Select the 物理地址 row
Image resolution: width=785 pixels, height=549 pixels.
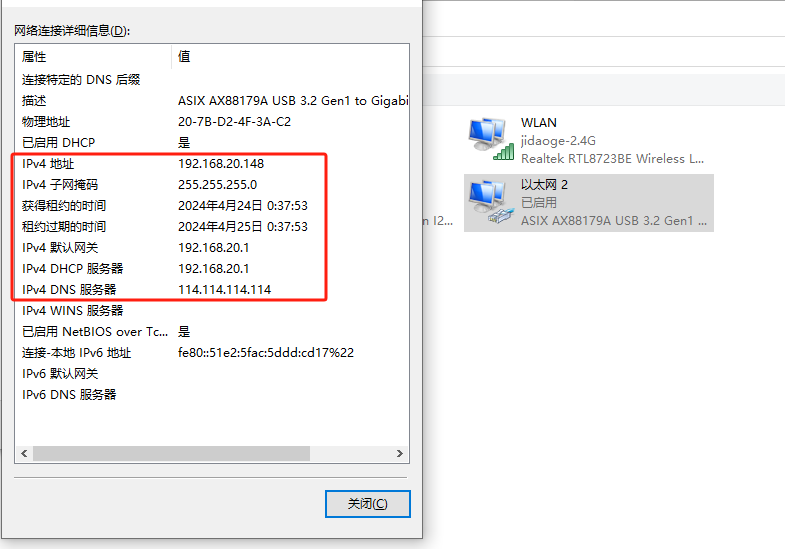tap(212, 122)
